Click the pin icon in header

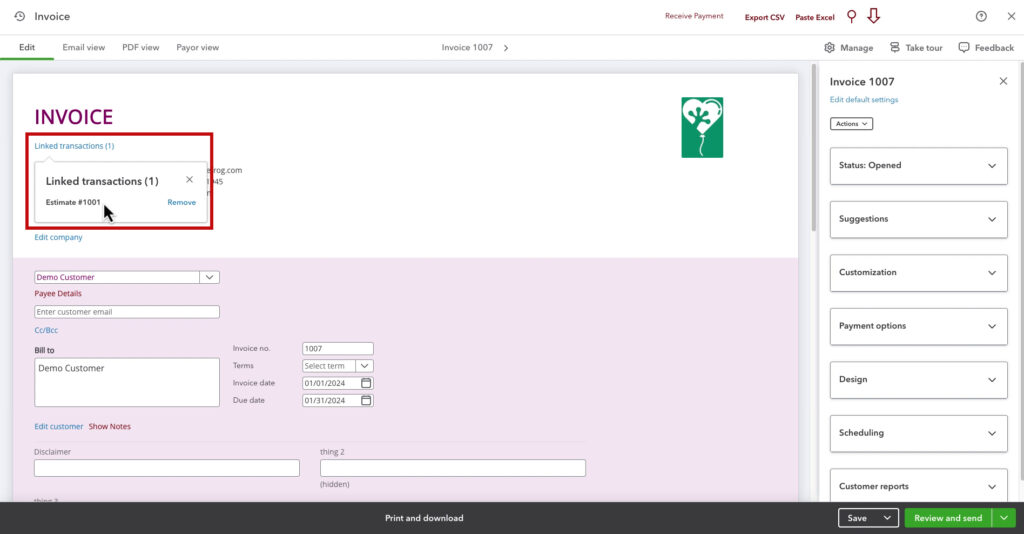tap(852, 16)
